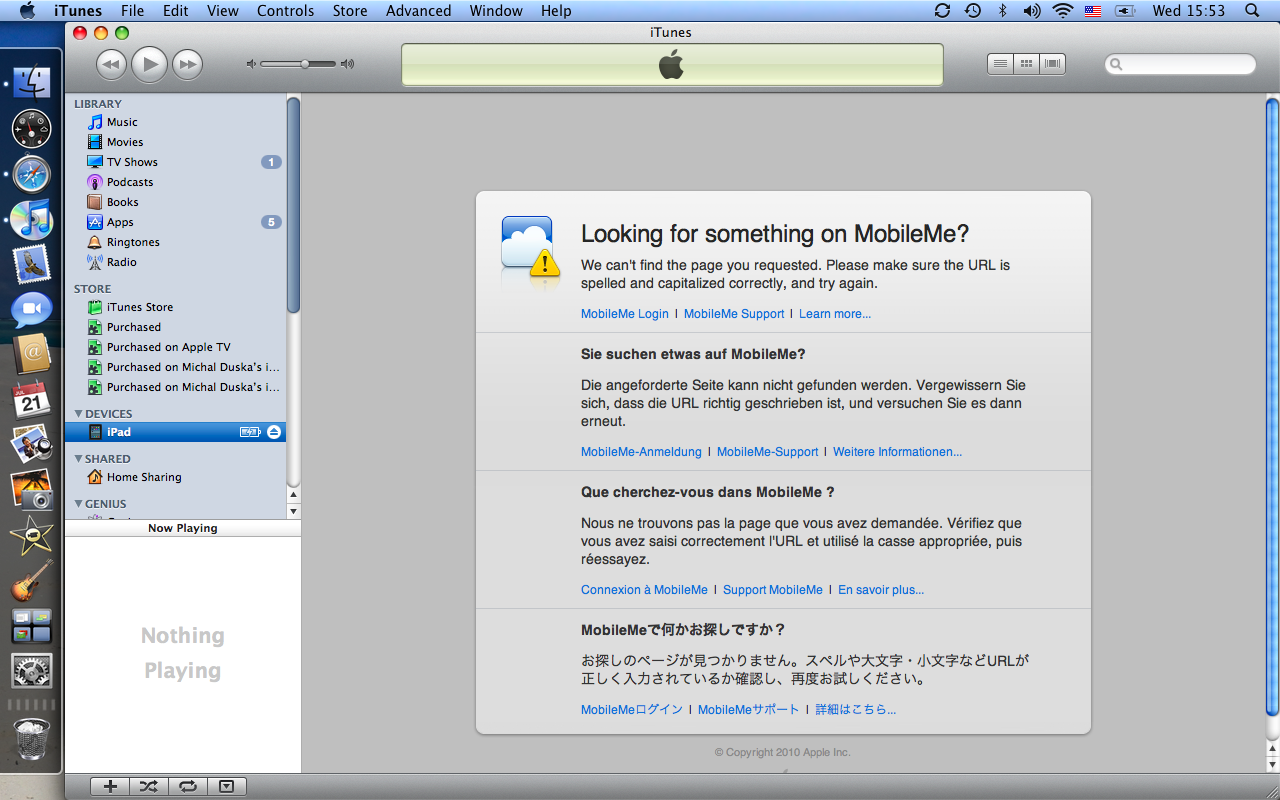This screenshot has width=1280, height=800.
Task: Click the main content vertical scrollbar
Action: pos(1272,407)
